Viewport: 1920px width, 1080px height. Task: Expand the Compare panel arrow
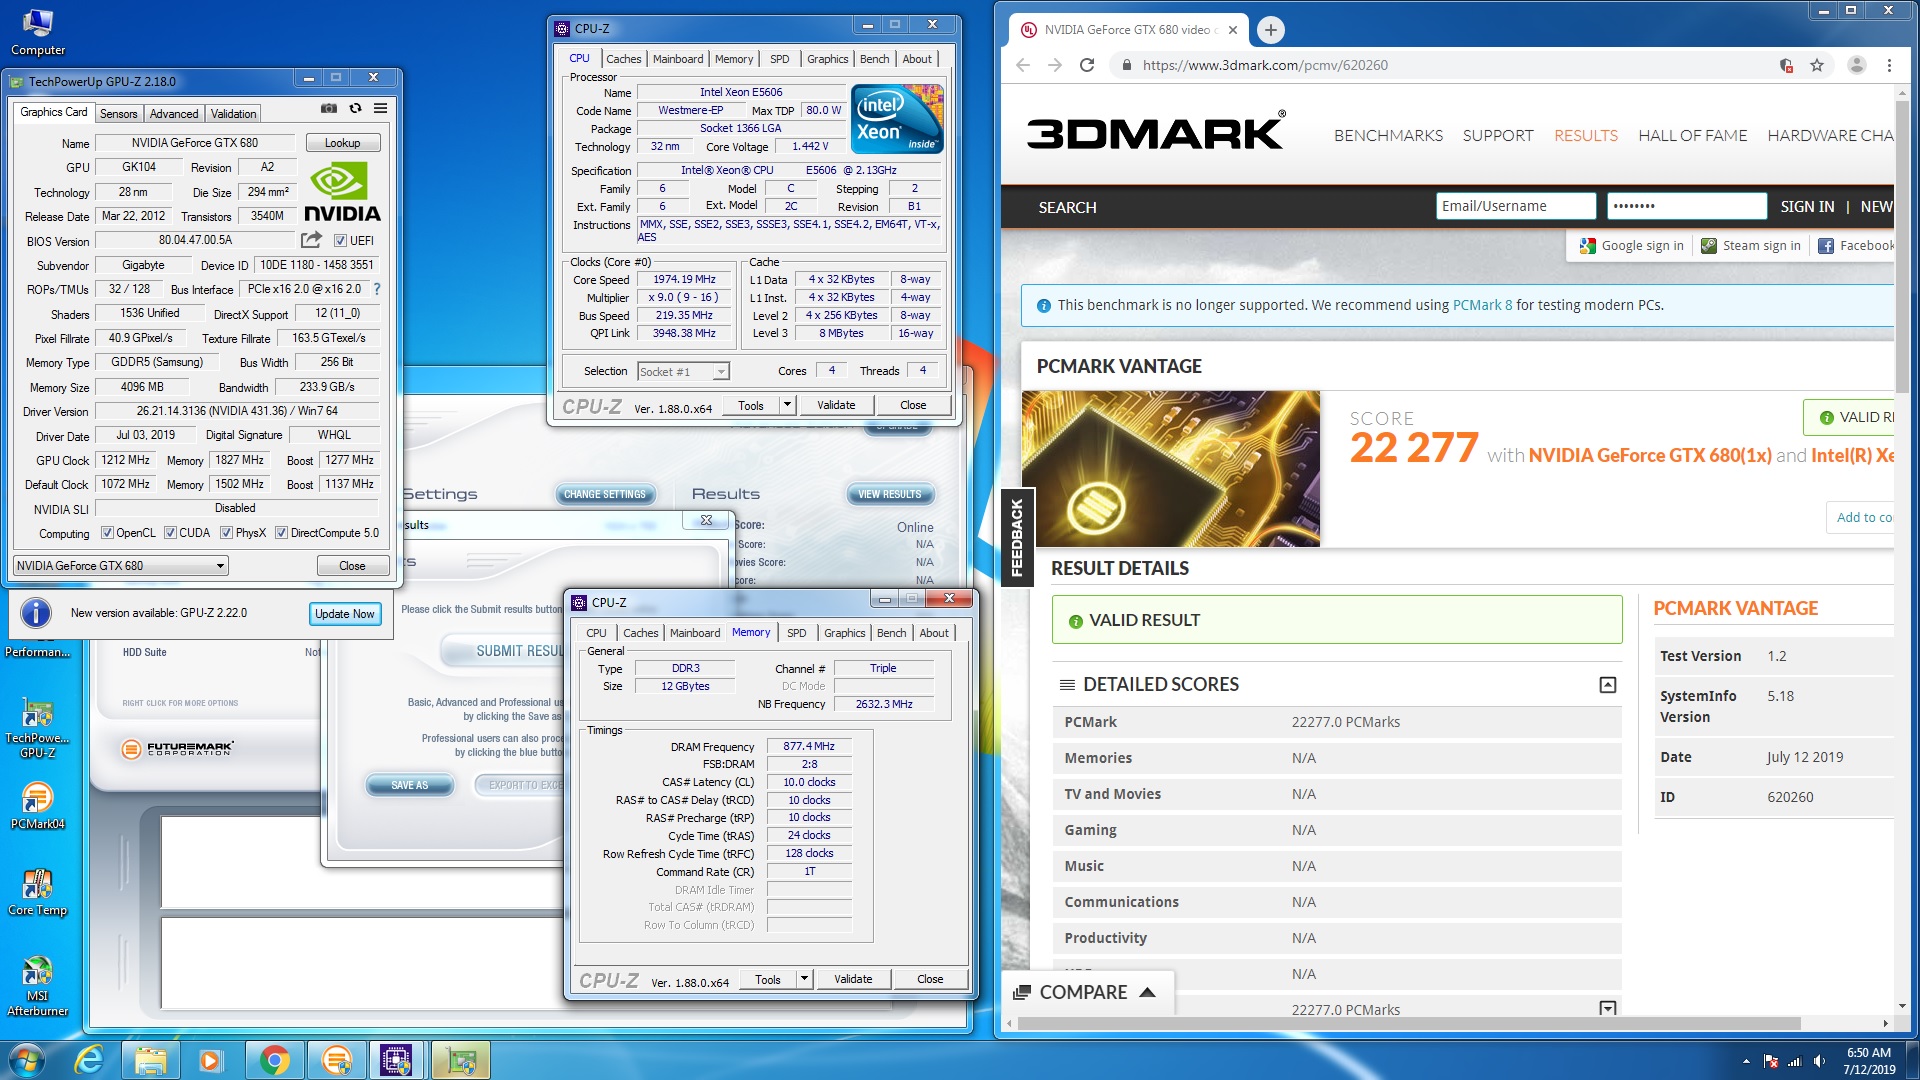click(x=1148, y=992)
